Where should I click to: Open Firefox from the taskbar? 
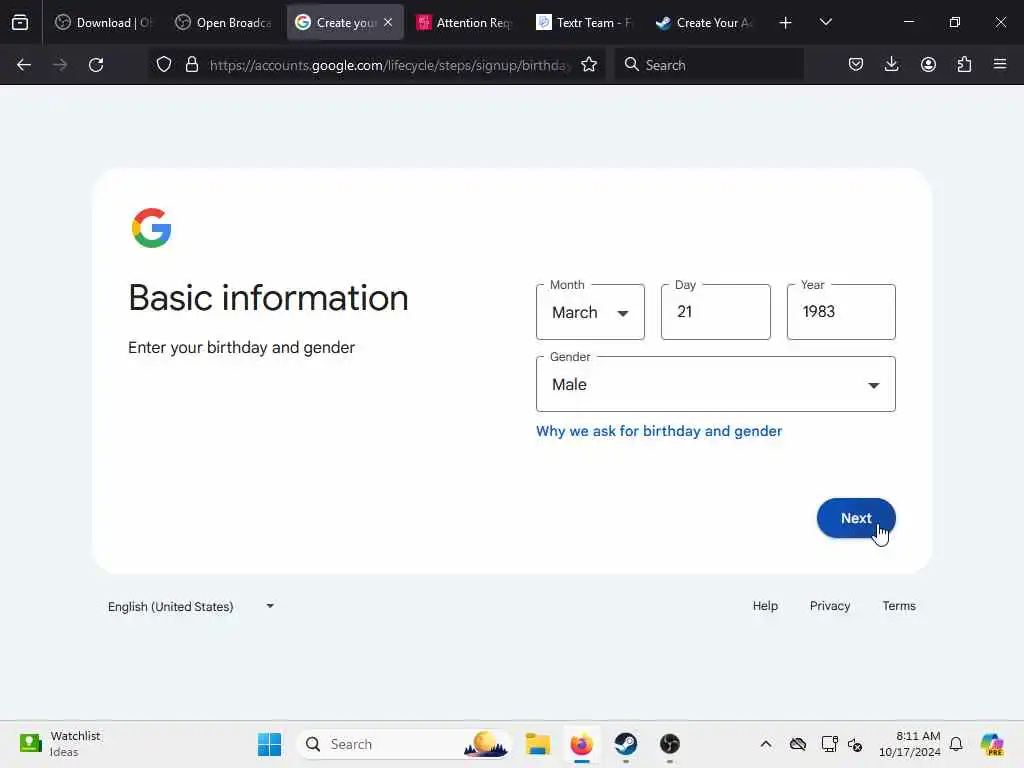tap(581, 744)
